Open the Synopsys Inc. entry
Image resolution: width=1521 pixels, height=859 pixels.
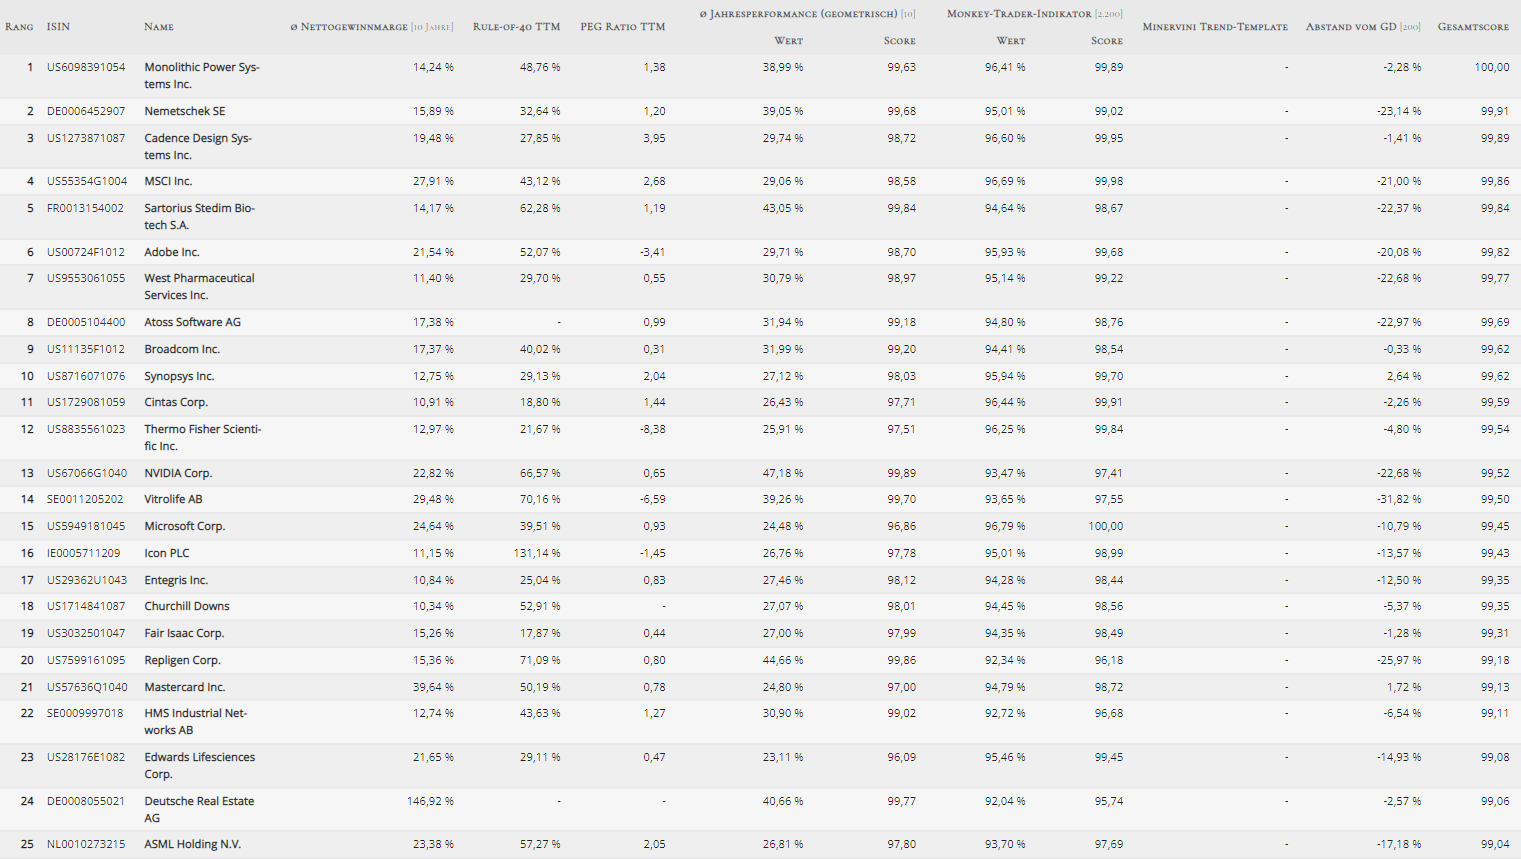[x=179, y=376]
